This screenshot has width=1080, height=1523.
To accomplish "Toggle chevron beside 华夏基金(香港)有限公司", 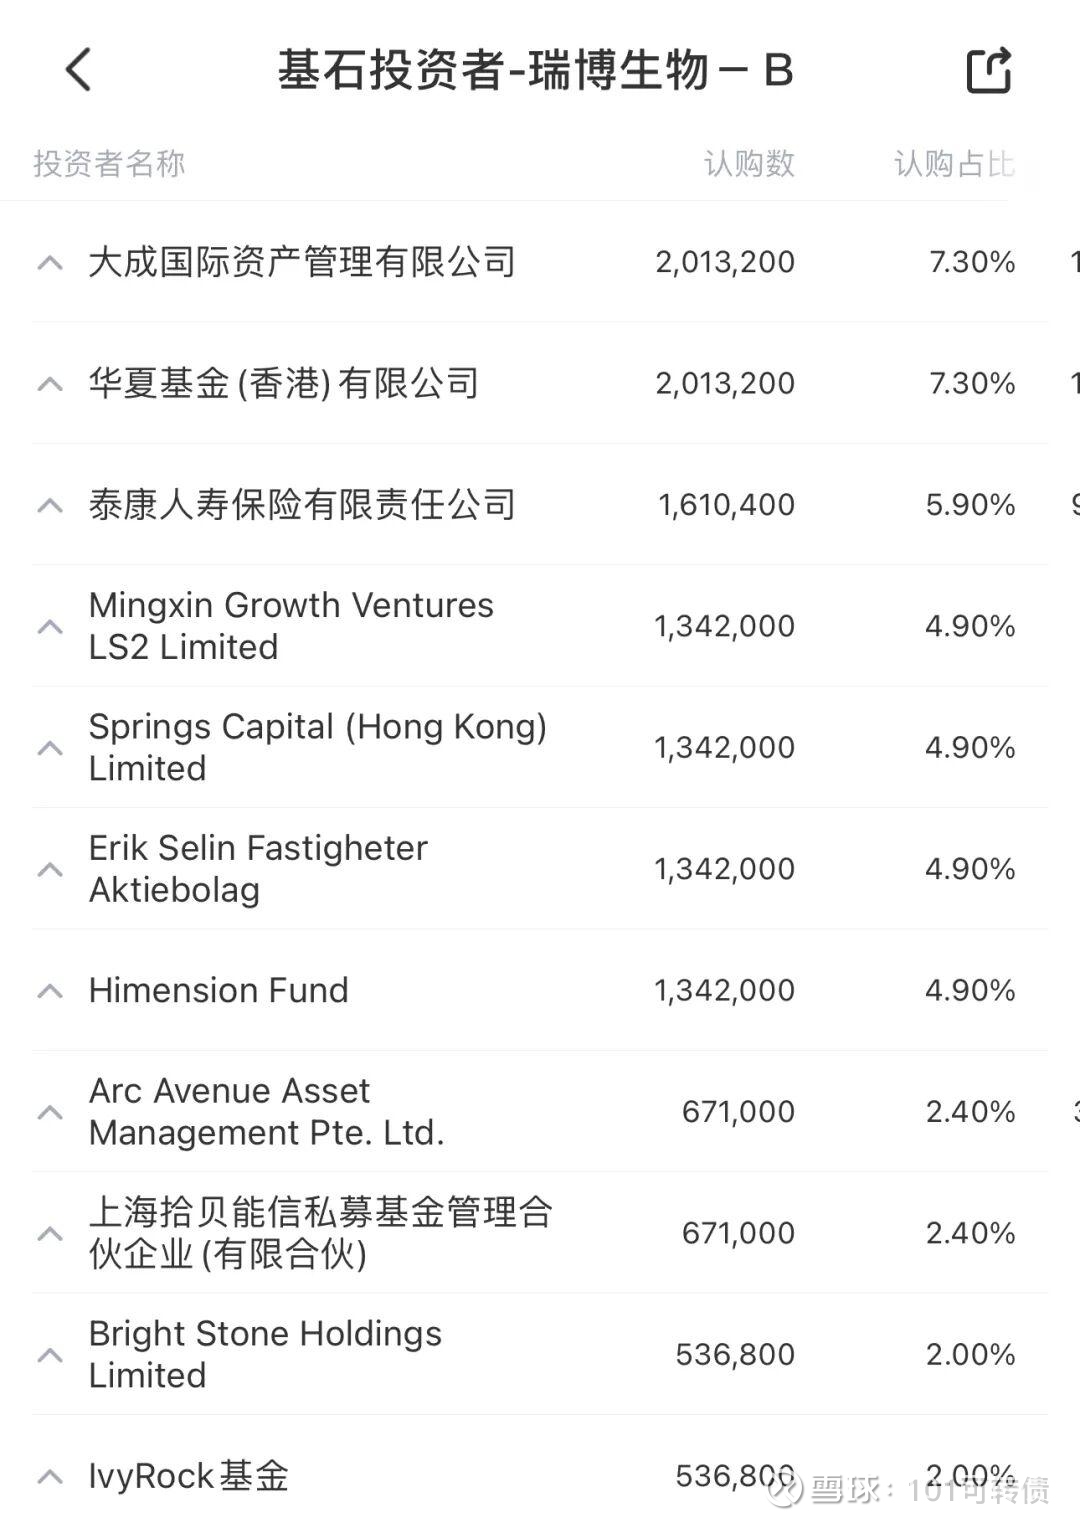I will [50, 384].
